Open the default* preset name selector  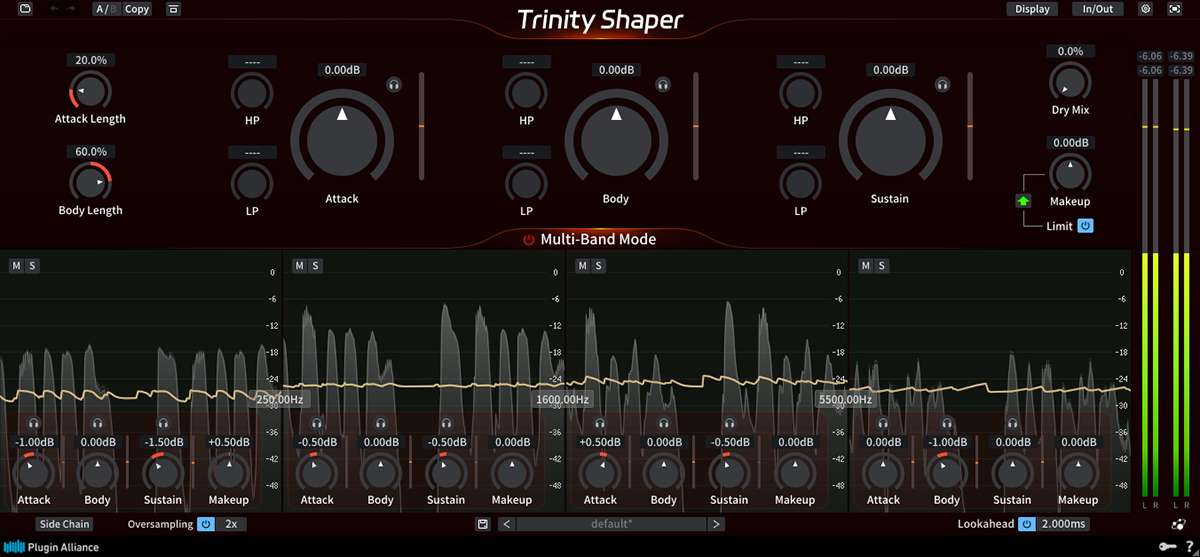pyautogui.click(x=612, y=524)
